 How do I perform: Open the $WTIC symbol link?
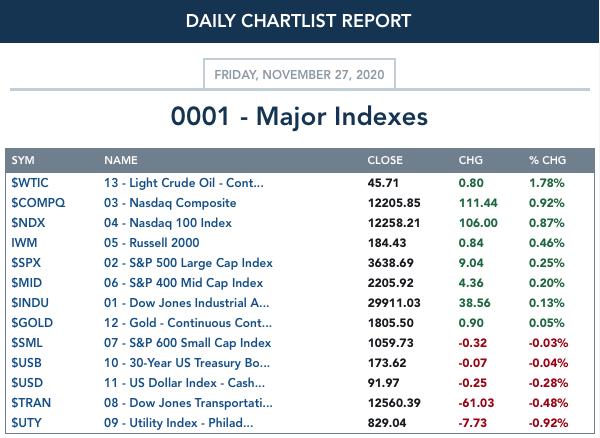pyautogui.click(x=30, y=183)
